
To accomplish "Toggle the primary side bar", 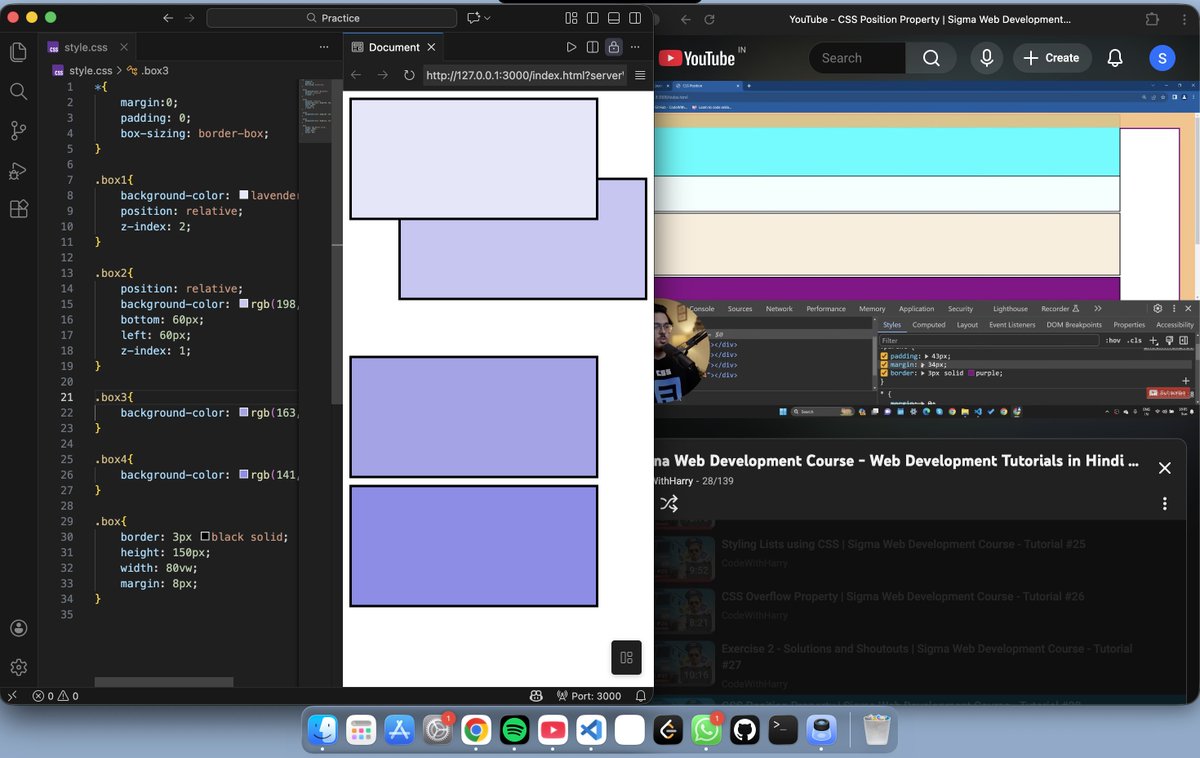I will coord(592,18).
